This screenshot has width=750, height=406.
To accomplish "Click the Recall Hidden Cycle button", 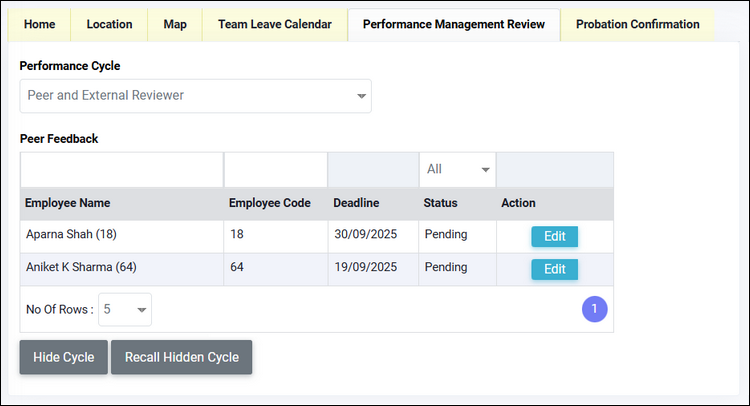I will click(x=181, y=357).
